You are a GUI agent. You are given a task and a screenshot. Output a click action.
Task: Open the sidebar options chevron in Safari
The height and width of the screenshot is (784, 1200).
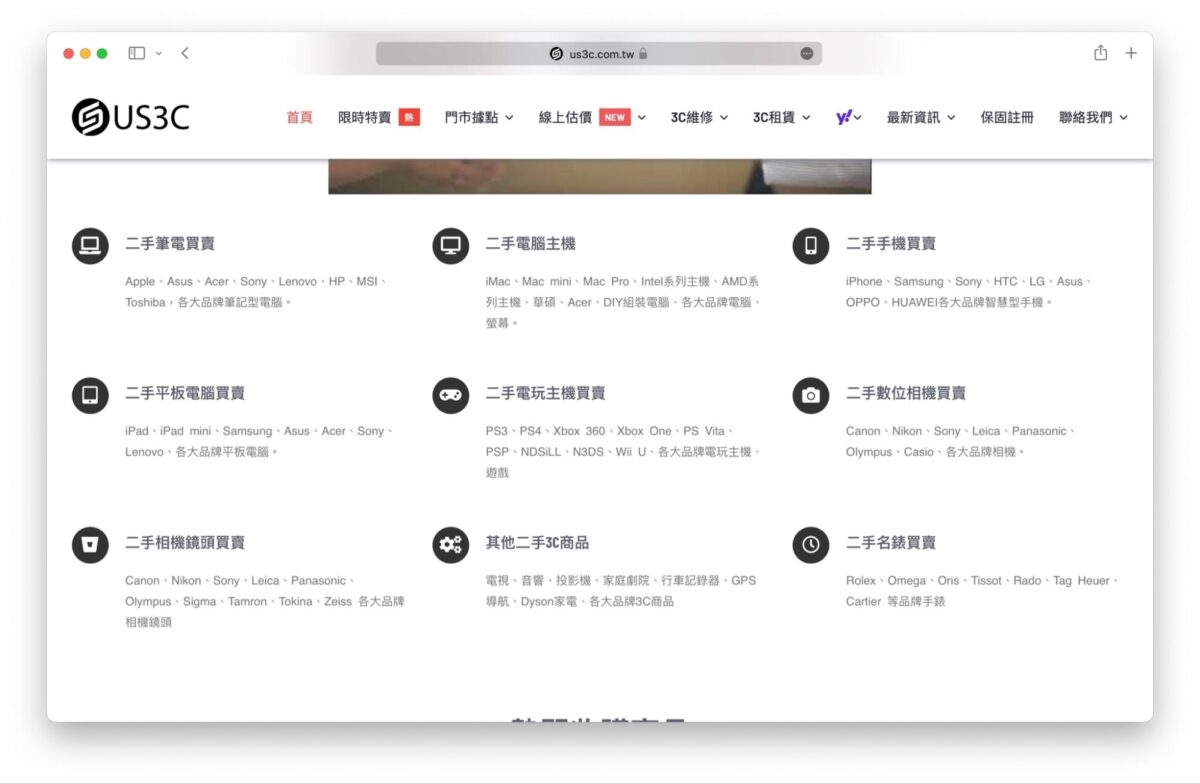click(x=158, y=53)
